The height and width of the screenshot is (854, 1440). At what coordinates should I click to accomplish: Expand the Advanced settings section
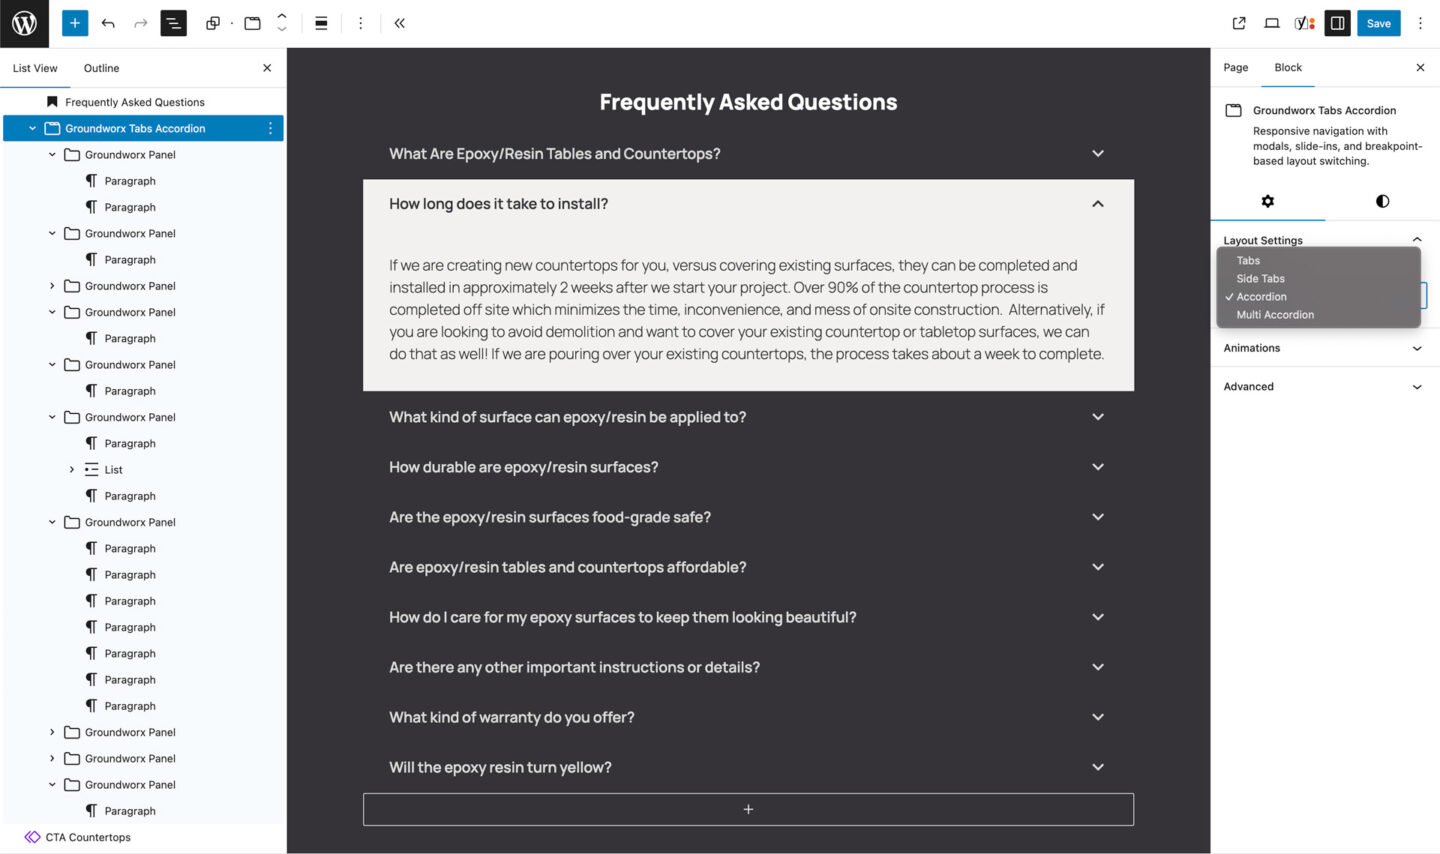(1322, 387)
